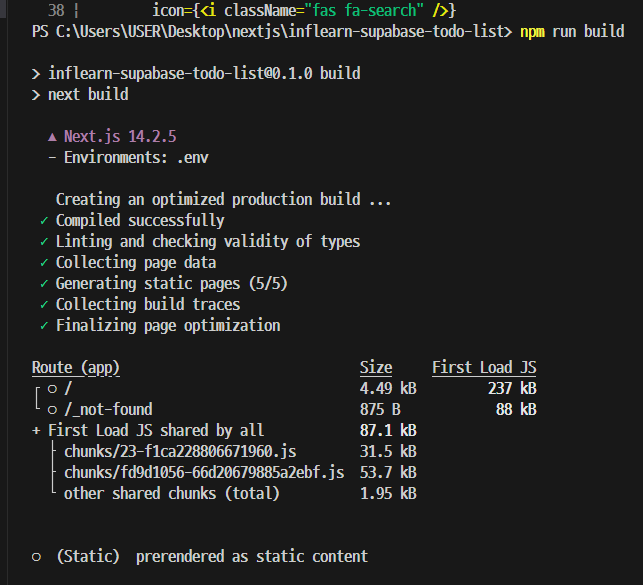The width and height of the screenshot is (643, 585).
Task: Click line number 38 in the editor
Action: point(56,10)
